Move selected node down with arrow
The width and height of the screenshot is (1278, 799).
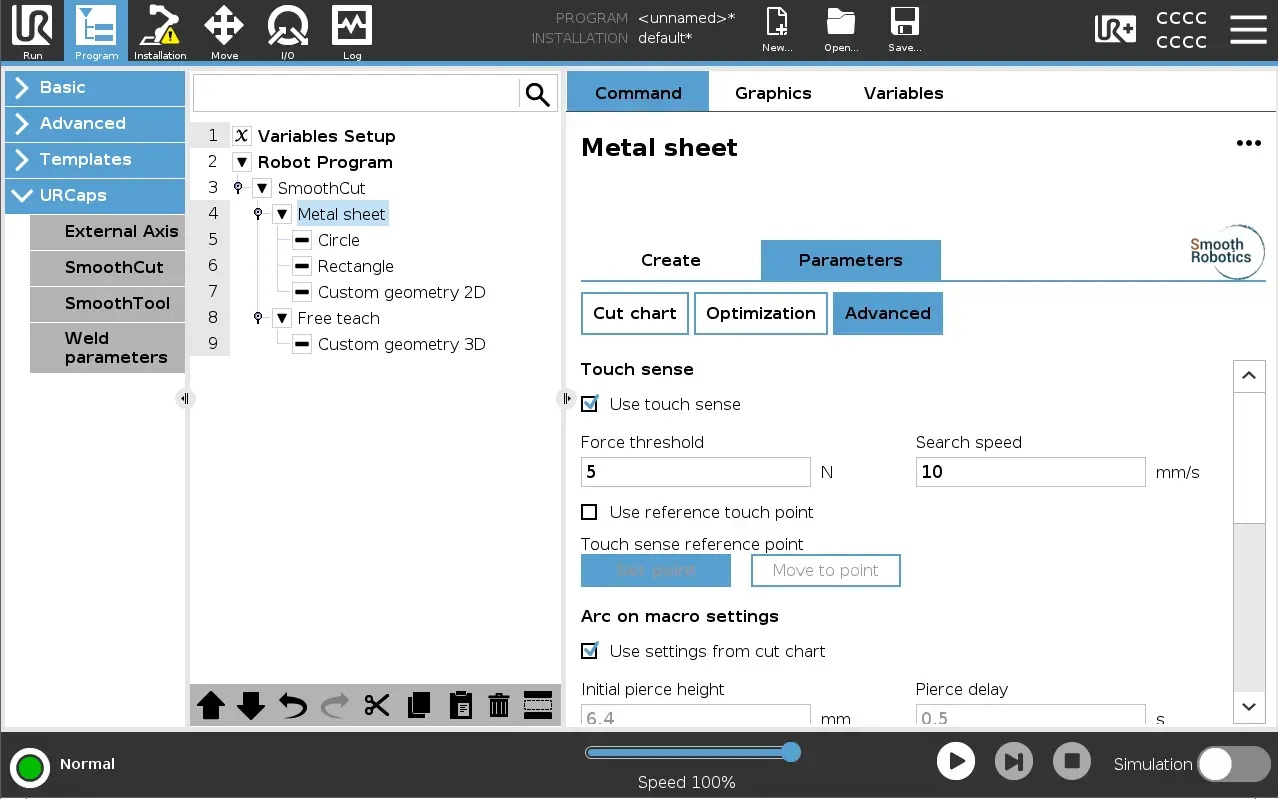click(x=251, y=705)
